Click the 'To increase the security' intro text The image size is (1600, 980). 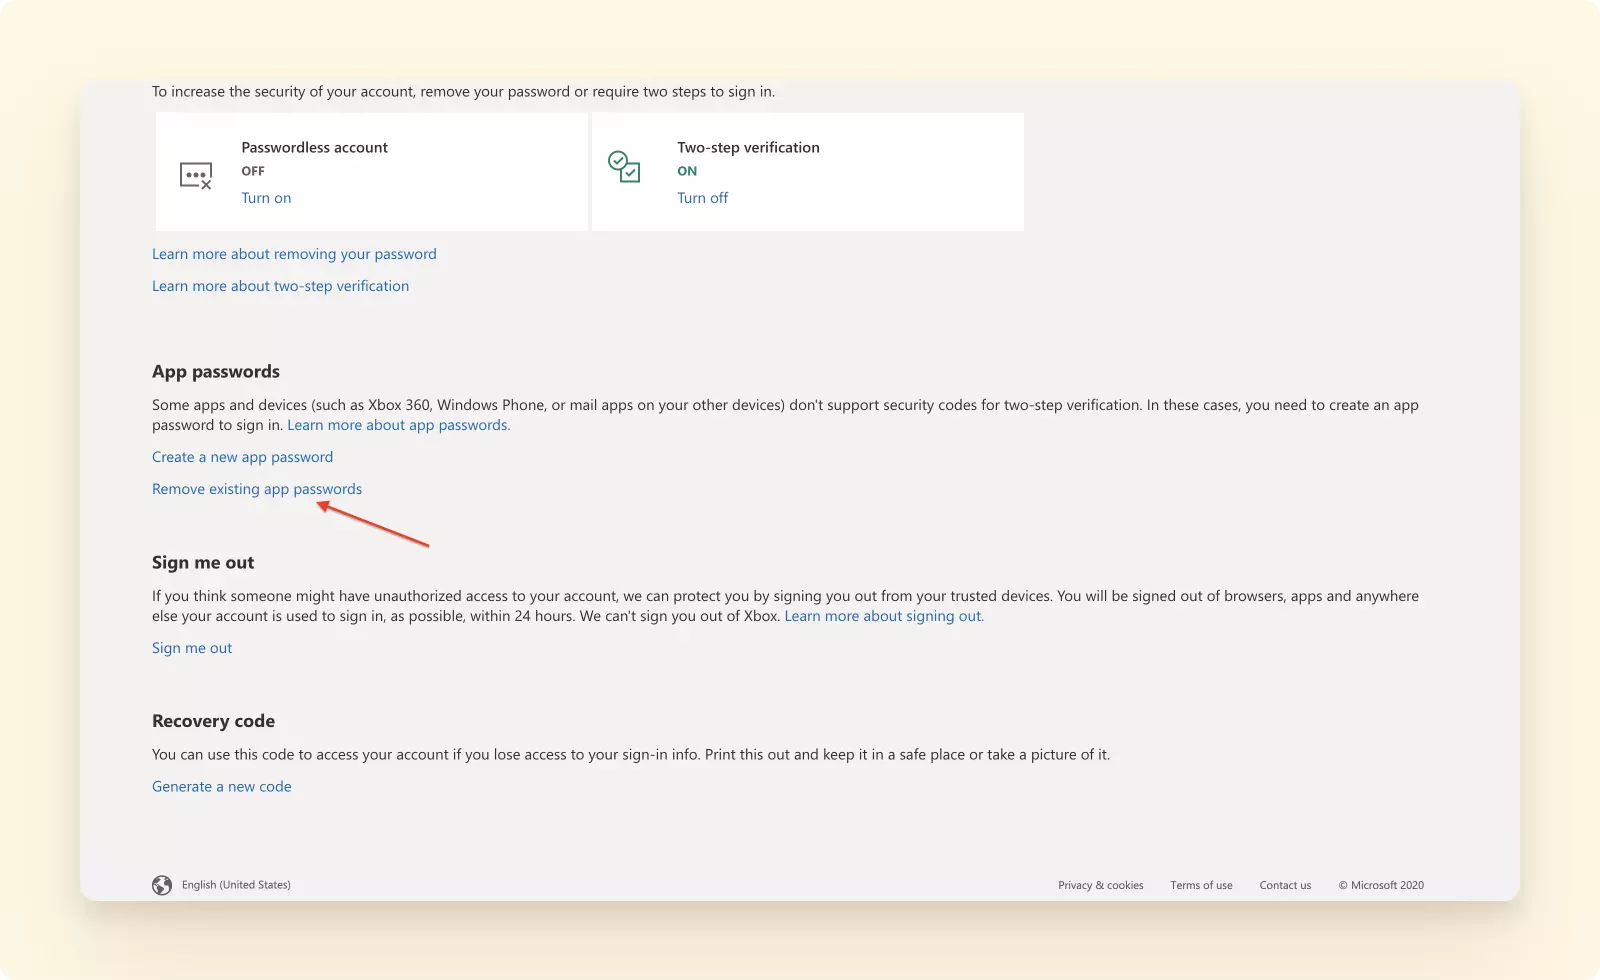click(463, 92)
